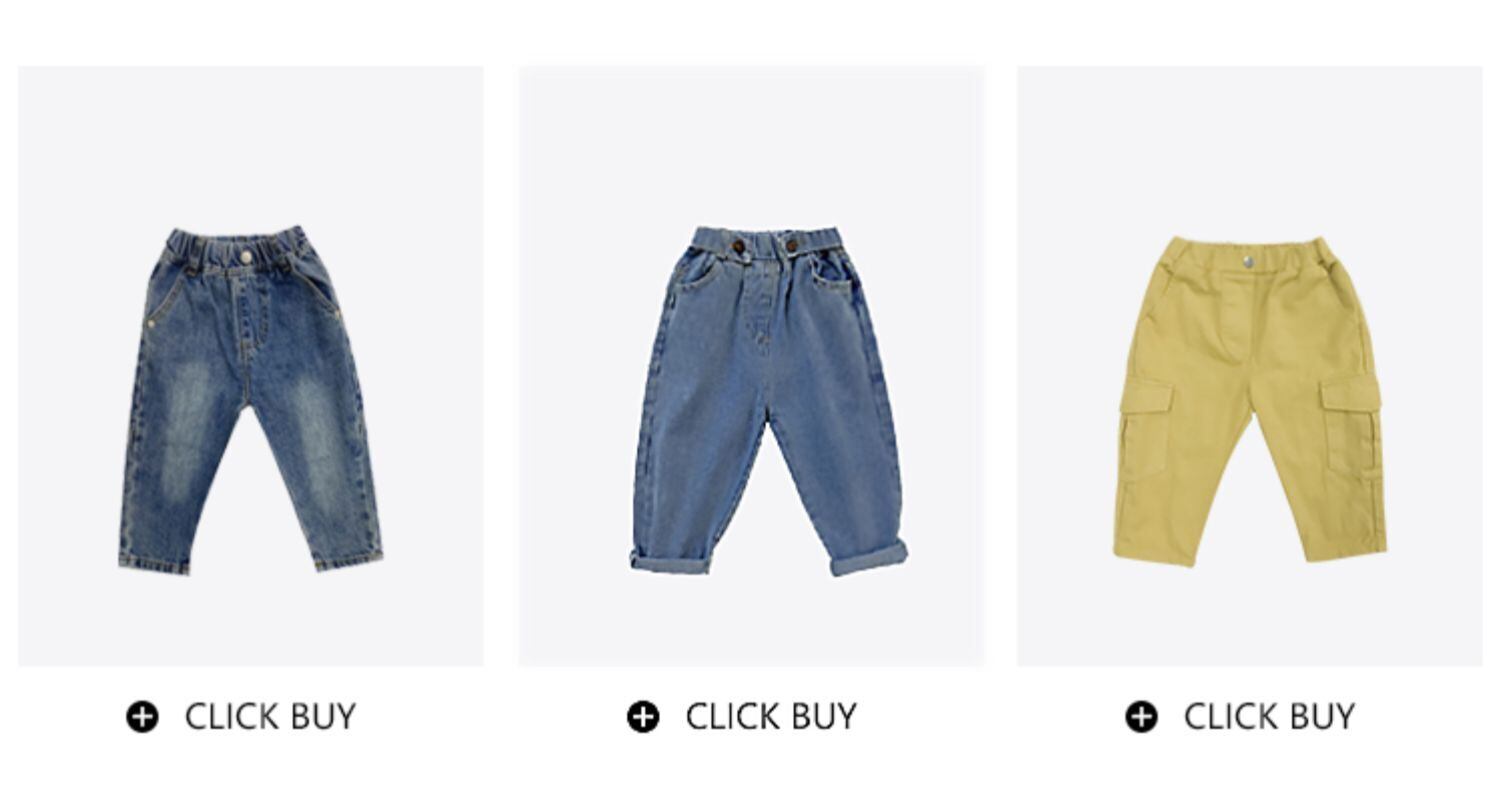This screenshot has width=1500, height=800.
Task: Click the plus icon under the rolled-cuff jeans
Action: click(x=643, y=717)
